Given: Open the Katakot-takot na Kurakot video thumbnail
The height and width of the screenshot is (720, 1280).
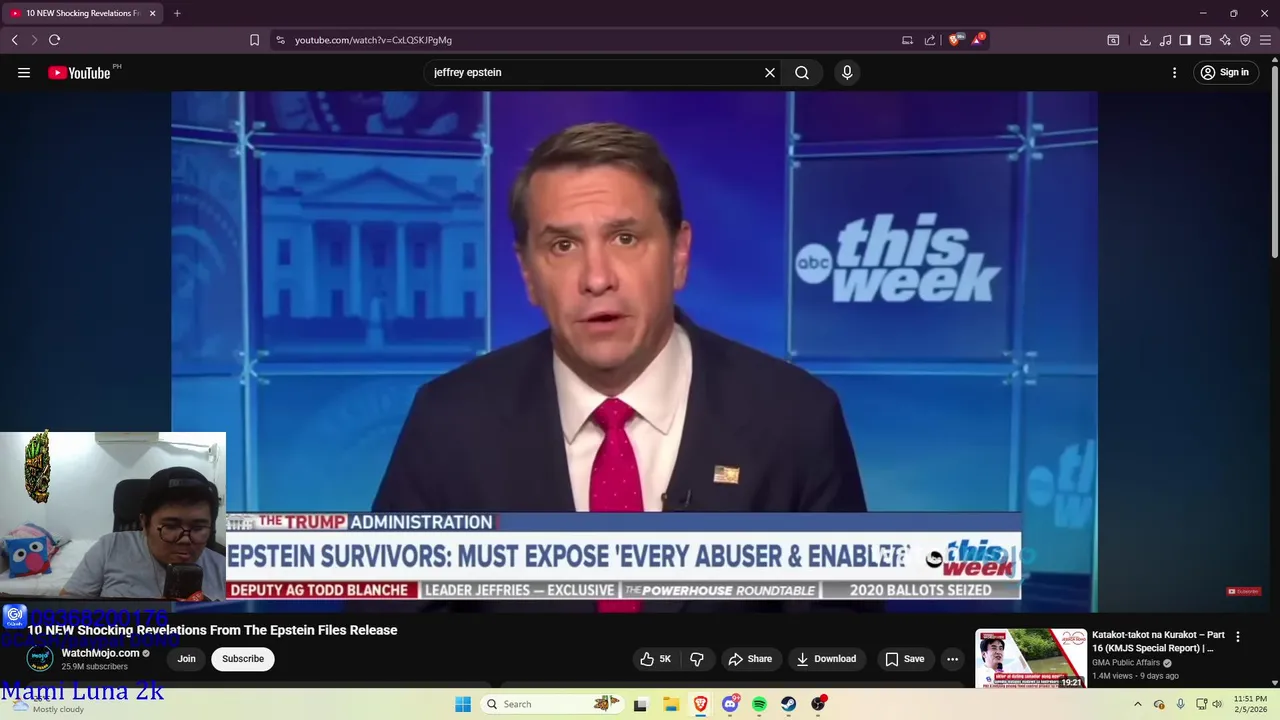Looking at the screenshot, I should pos(1031,658).
